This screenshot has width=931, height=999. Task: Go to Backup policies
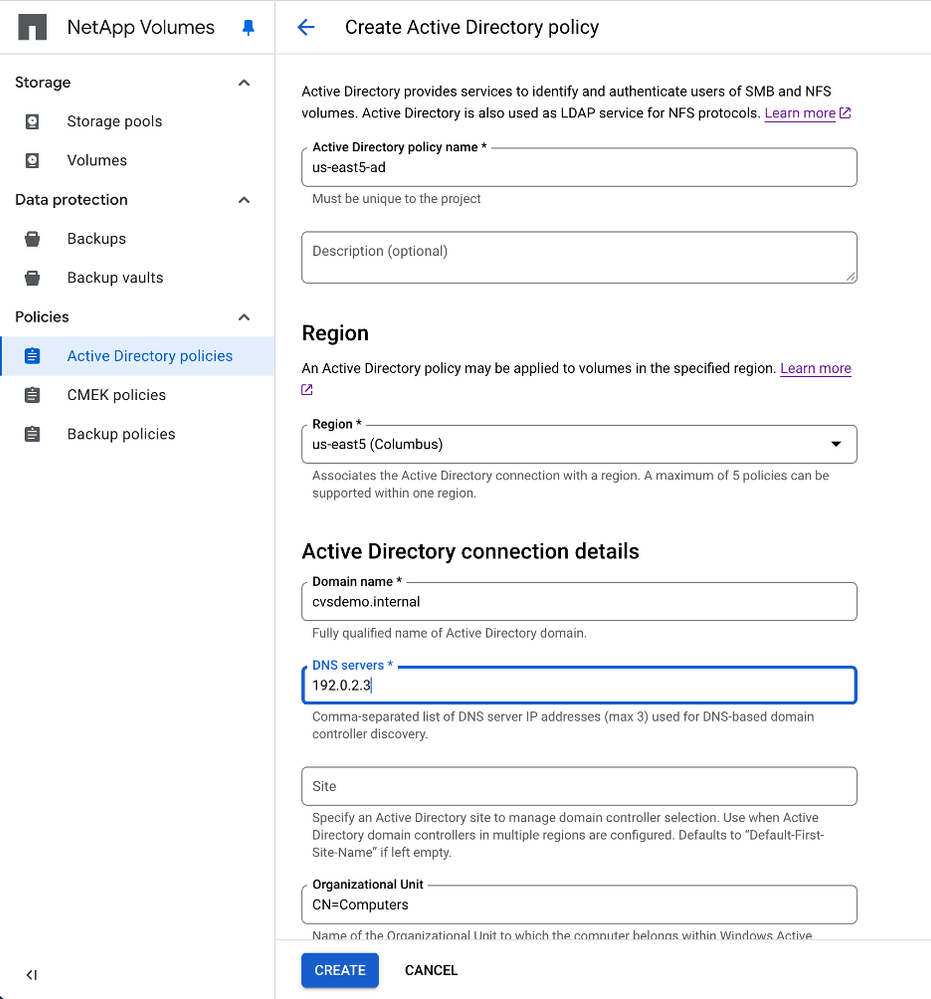[x=121, y=434]
